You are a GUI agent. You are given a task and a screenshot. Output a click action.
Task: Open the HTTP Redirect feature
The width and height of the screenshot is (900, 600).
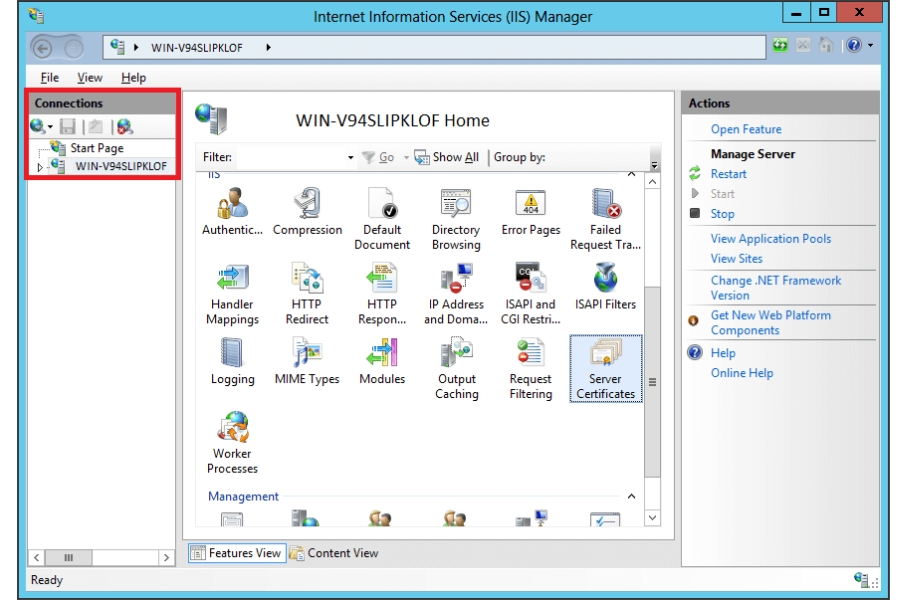[307, 294]
